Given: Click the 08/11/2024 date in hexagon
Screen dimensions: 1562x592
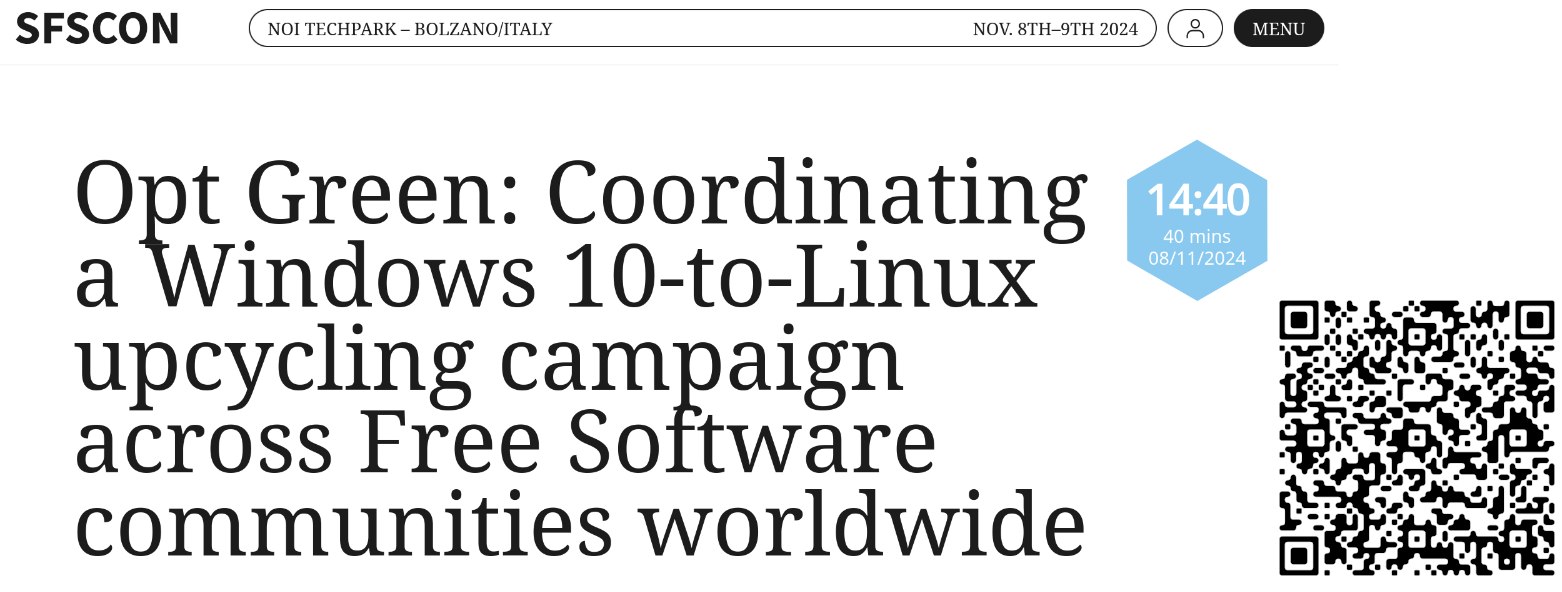Looking at the screenshot, I should pyautogui.click(x=1197, y=259).
